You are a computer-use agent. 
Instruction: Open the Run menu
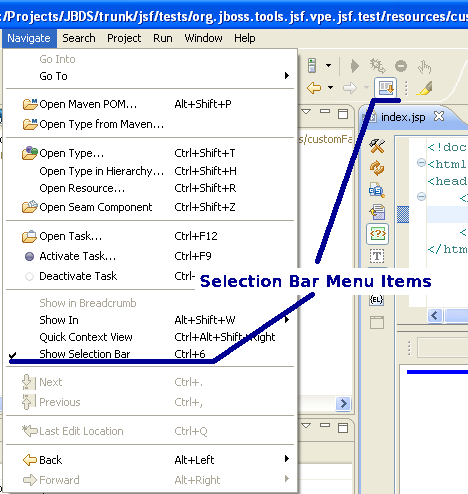[x=163, y=38]
